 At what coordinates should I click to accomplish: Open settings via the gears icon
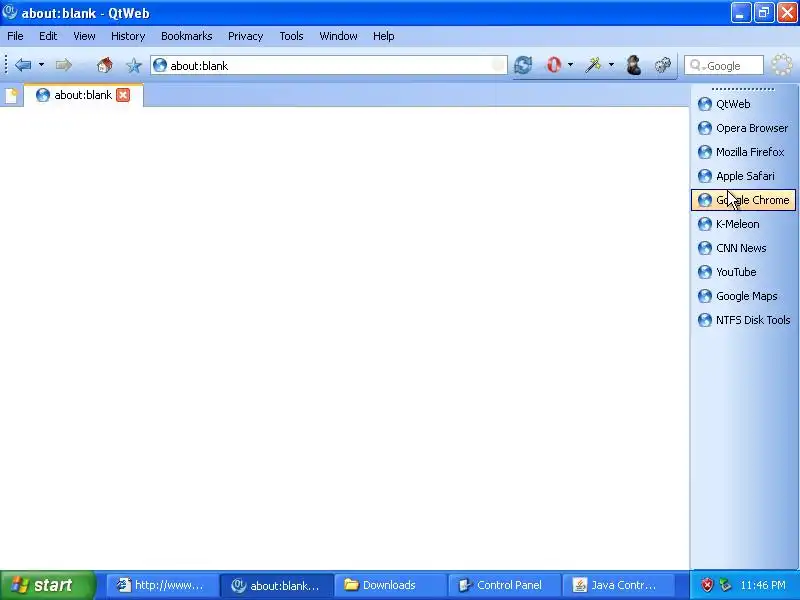click(x=663, y=65)
